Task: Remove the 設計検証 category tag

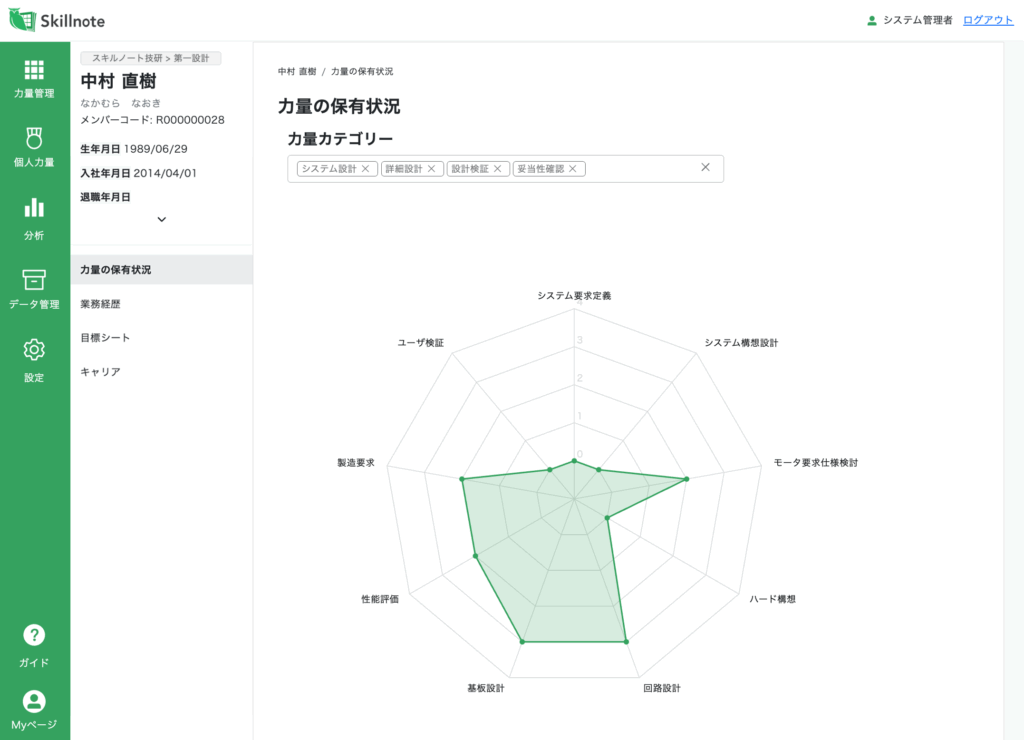Action: coord(498,169)
